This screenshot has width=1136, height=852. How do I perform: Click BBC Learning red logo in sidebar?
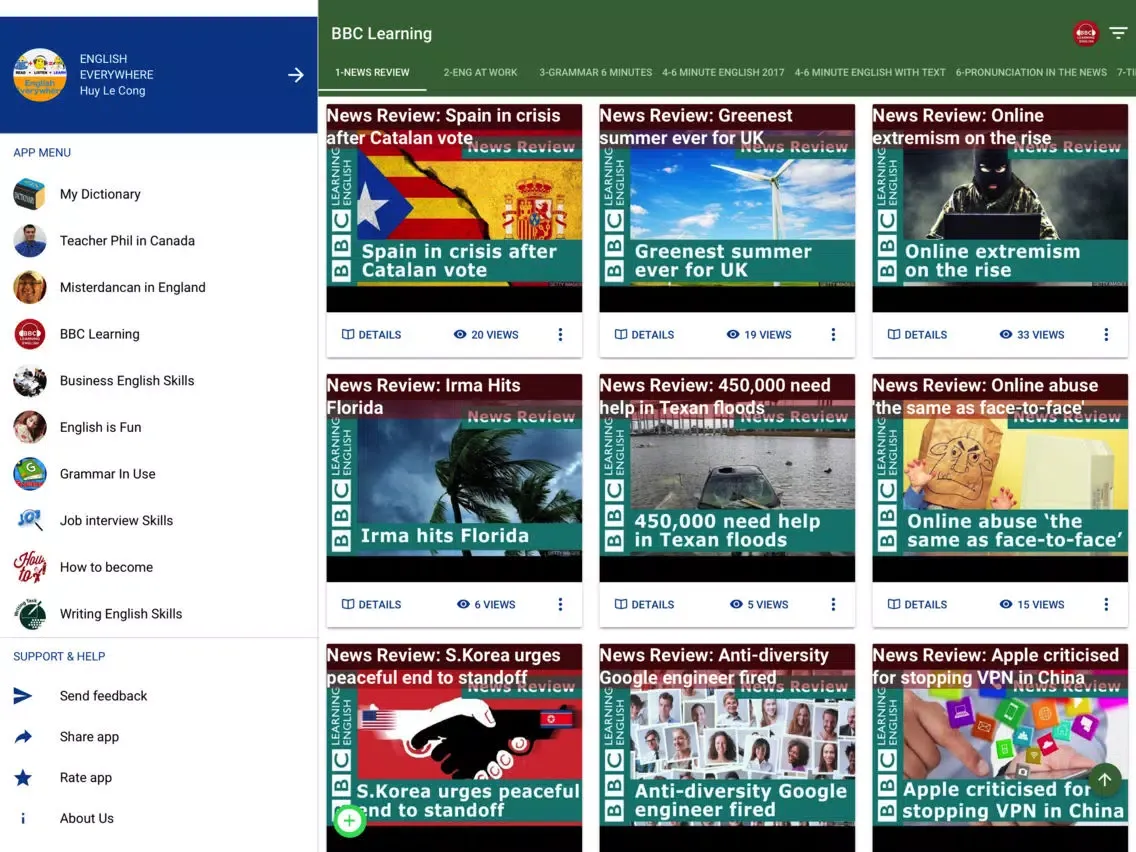[x=30, y=334]
